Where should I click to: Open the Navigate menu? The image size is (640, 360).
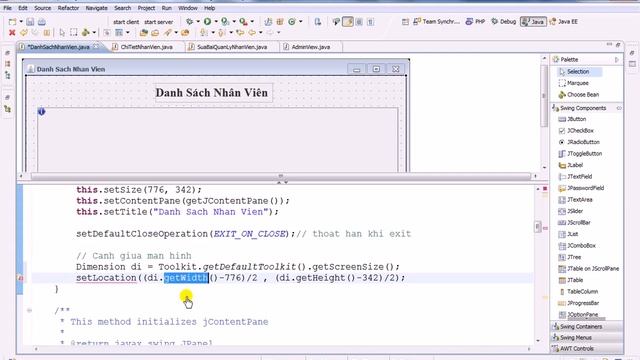[97, 8]
